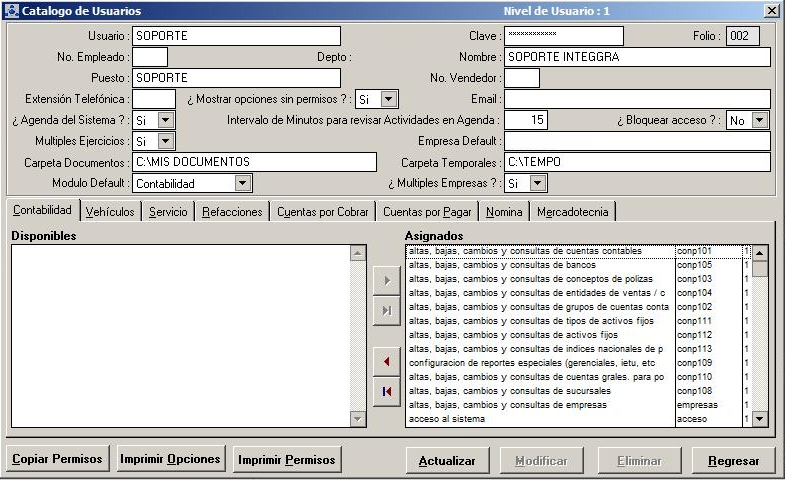Click the red remove permission left arrow
Image resolution: width=785 pixels, height=480 pixels.
[x=386, y=360]
